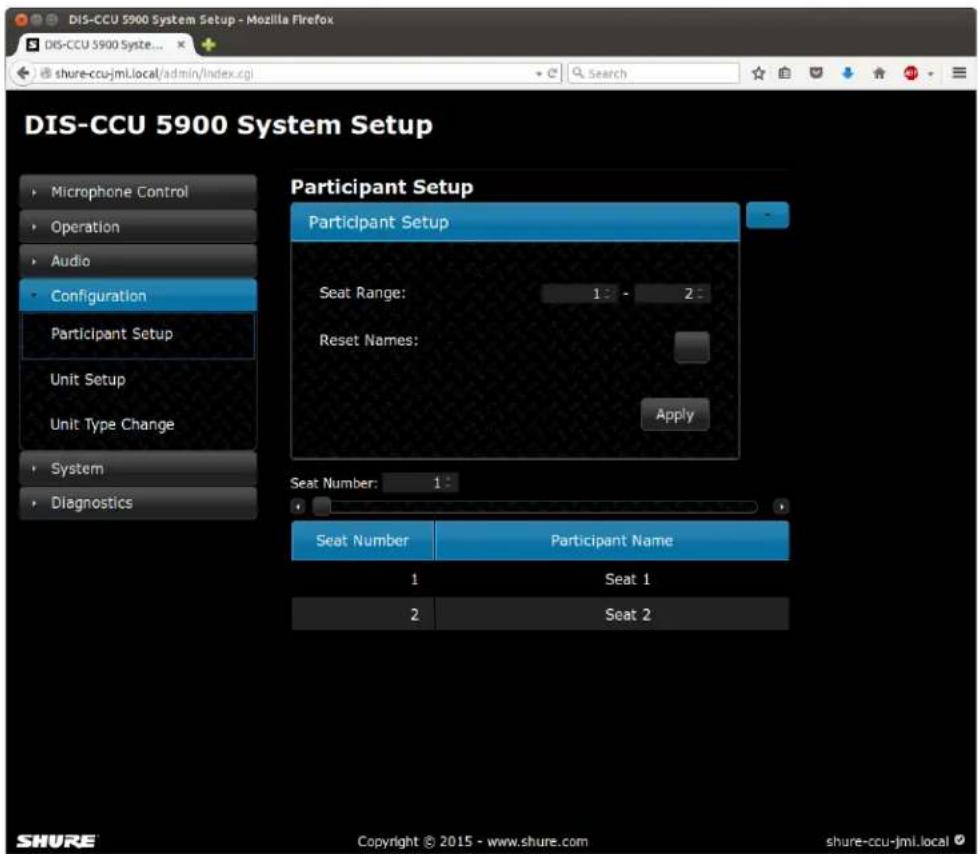
Task: Close the DIS-CCU 5900 browser tab
Action: [181, 44]
